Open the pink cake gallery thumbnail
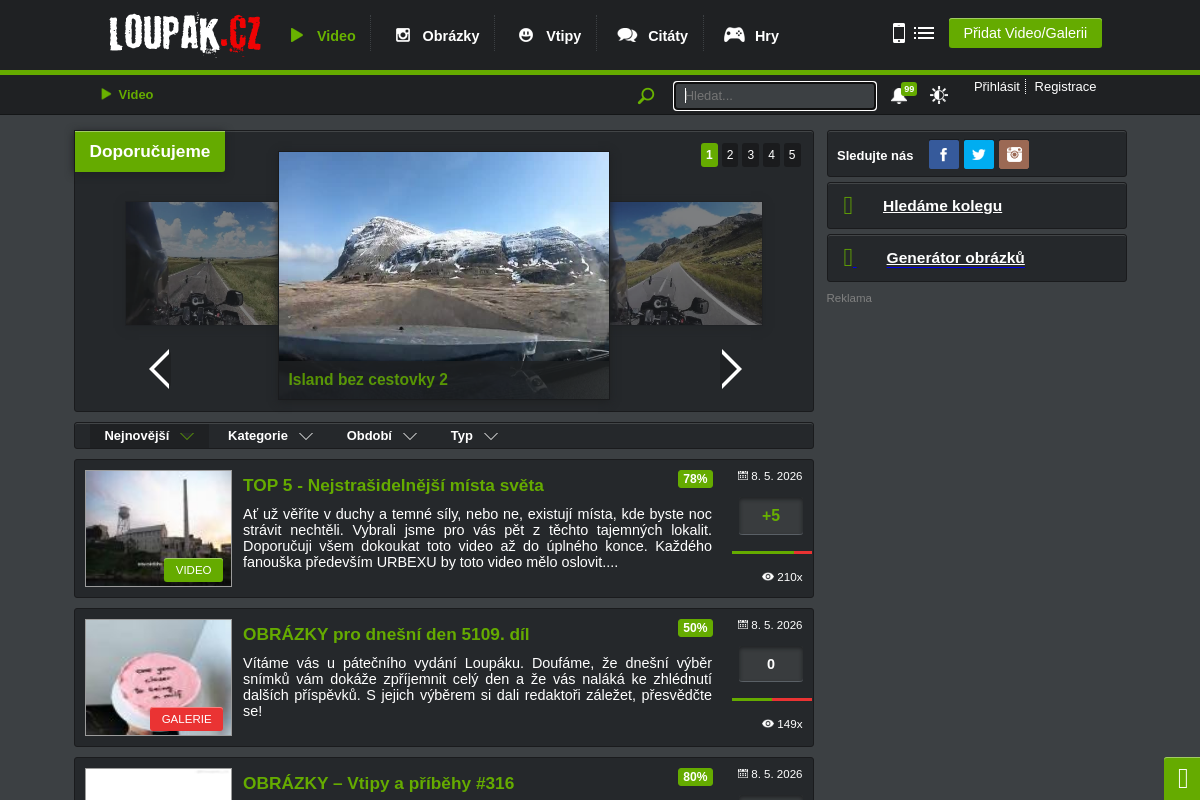The width and height of the screenshot is (1200, 800). (x=158, y=677)
